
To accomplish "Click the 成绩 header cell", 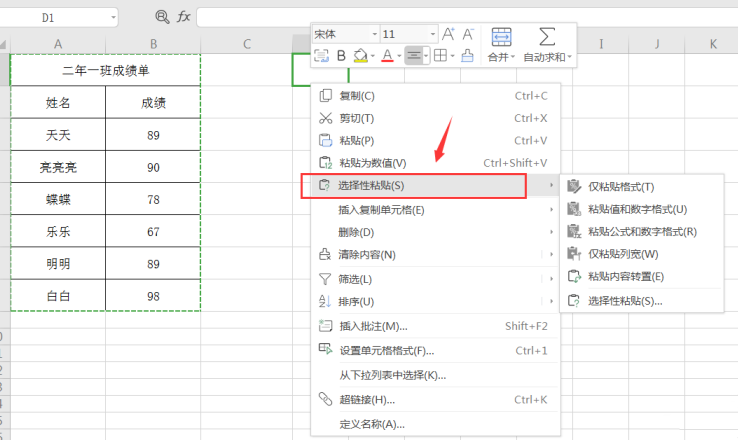I will coord(153,103).
